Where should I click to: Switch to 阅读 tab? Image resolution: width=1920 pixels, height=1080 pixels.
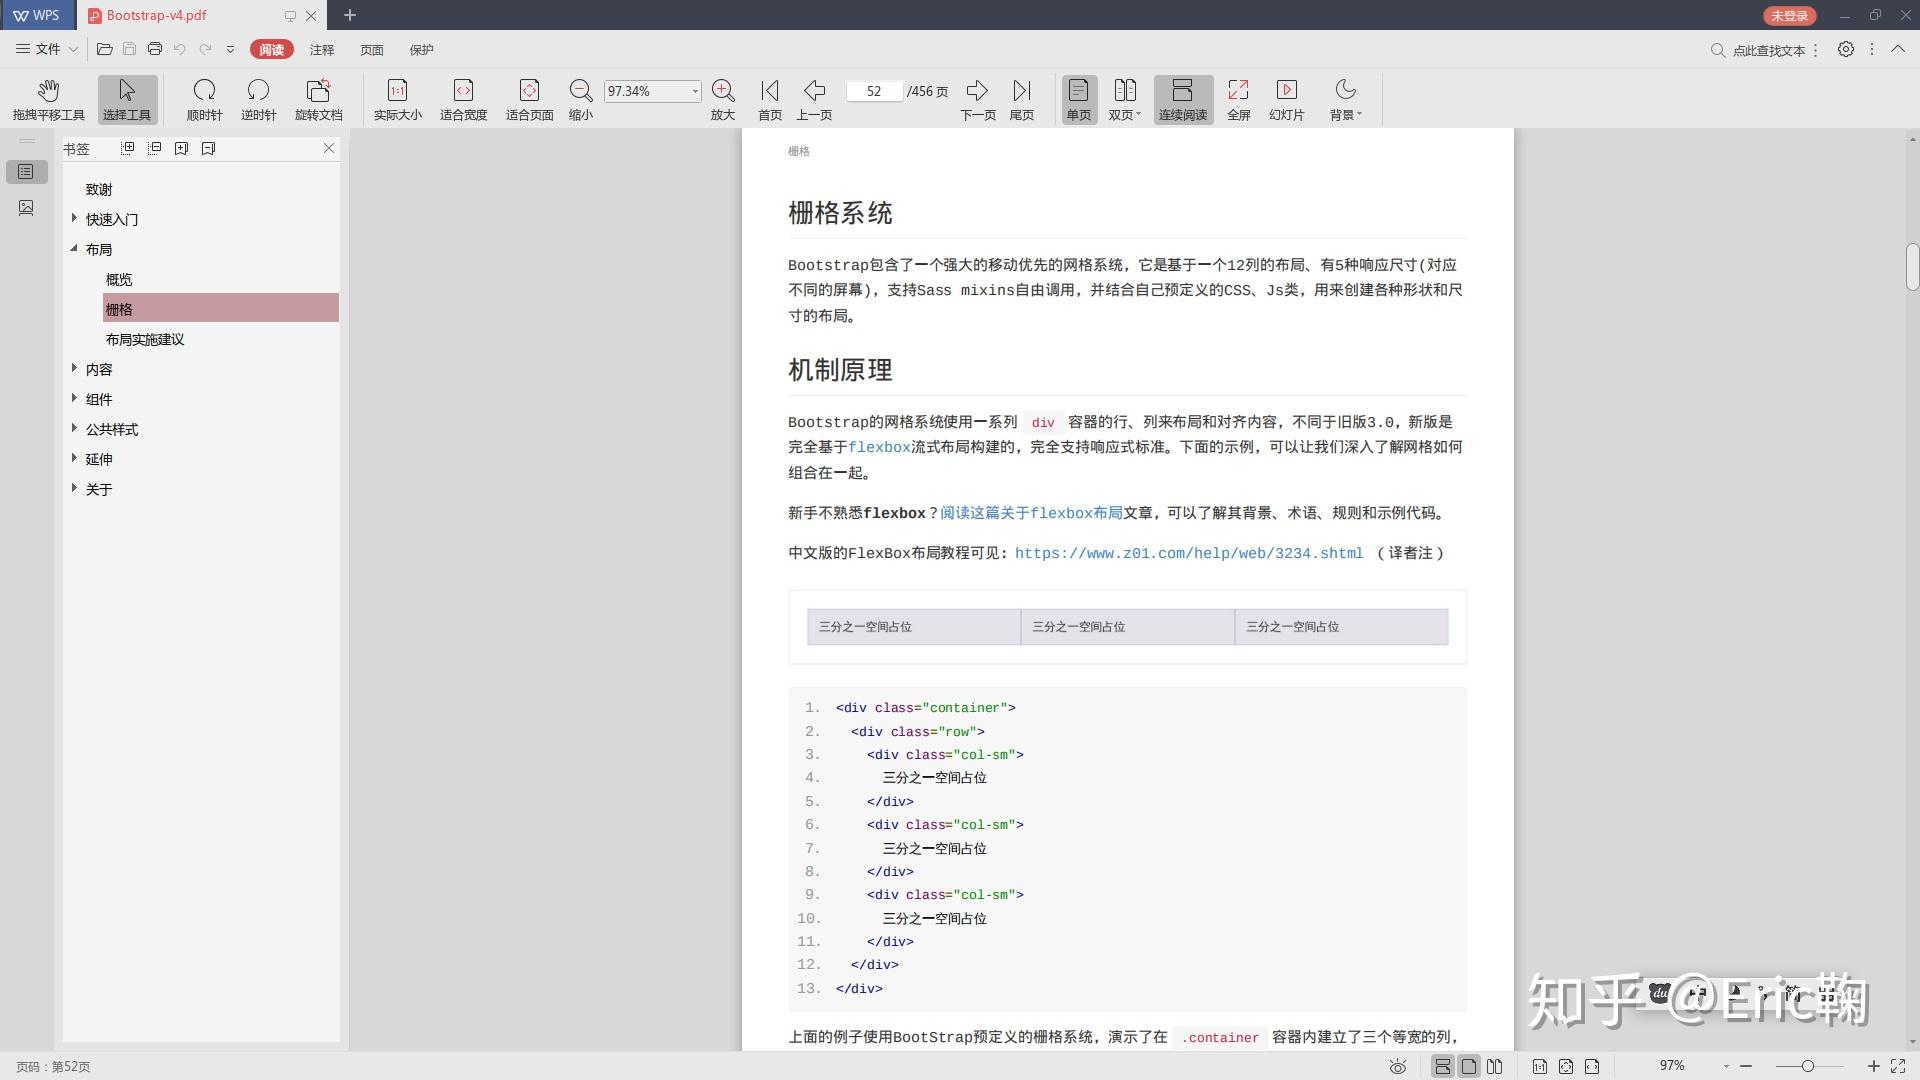tap(271, 49)
